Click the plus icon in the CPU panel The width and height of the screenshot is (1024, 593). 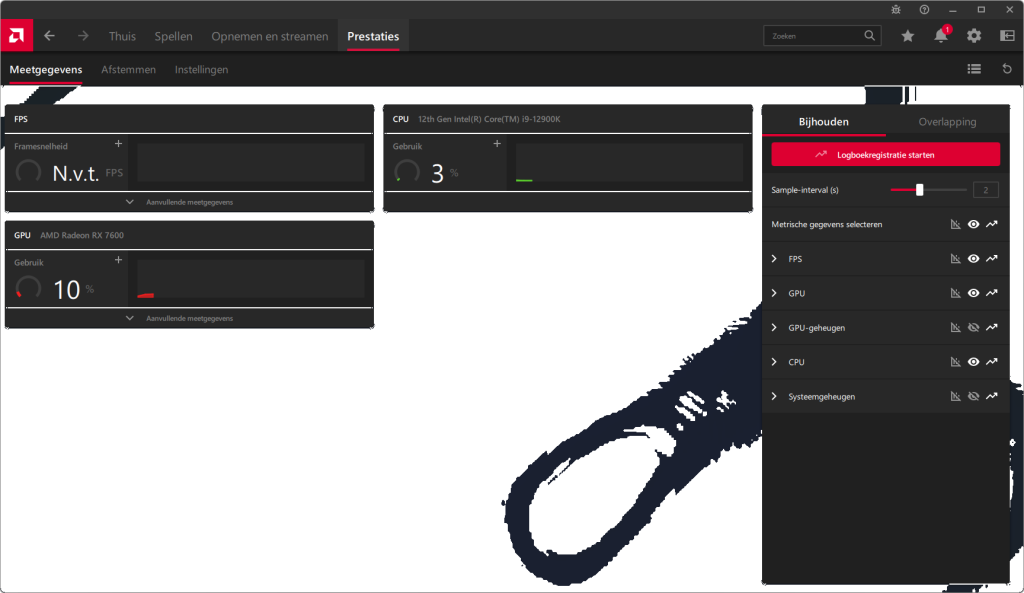(x=497, y=144)
